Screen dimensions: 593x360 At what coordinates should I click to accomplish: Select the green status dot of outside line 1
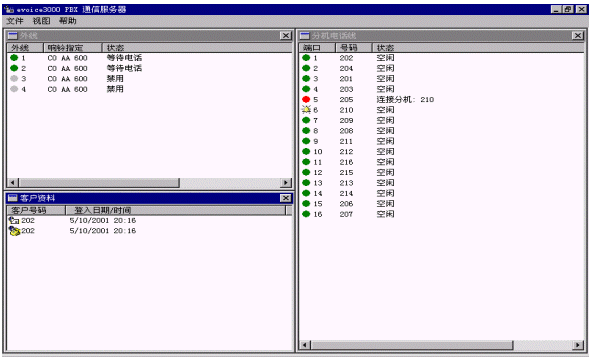(x=14, y=58)
